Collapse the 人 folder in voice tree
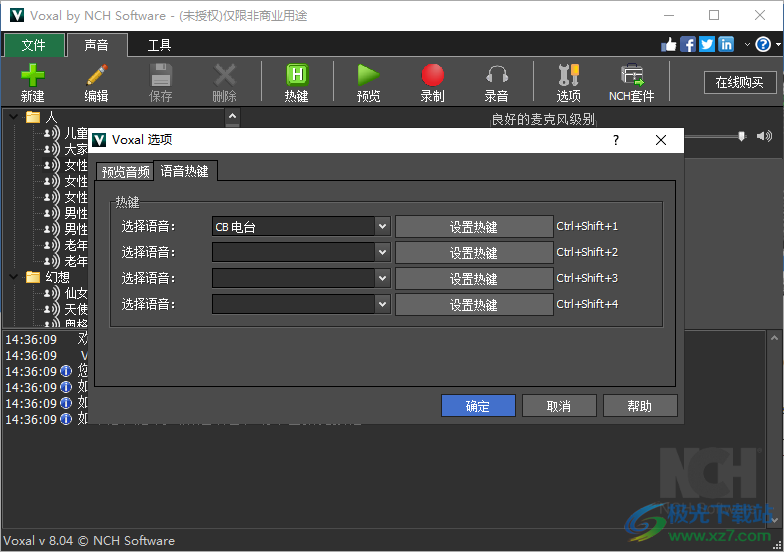This screenshot has height=552, width=784. 14,117
